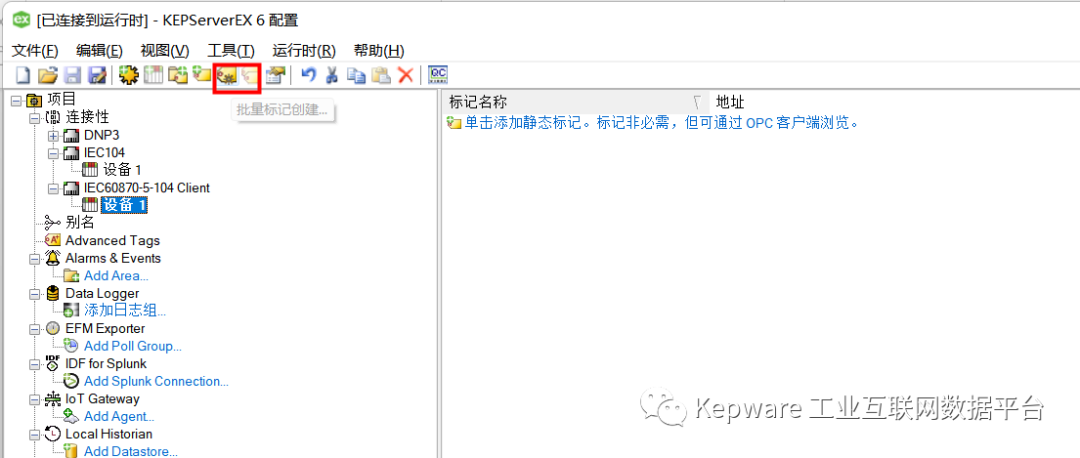Click the Add Splunk Connection... link

tap(156, 382)
